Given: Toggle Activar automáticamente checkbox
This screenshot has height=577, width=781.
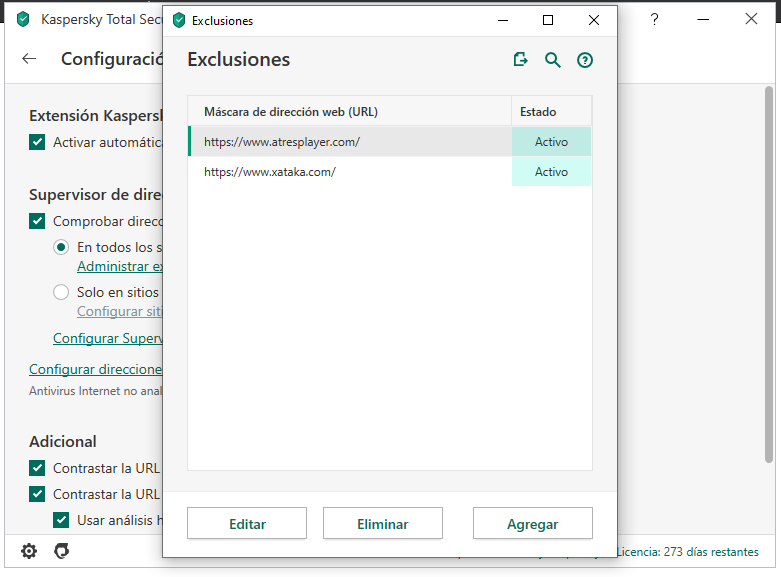Looking at the screenshot, I should click(37, 142).
